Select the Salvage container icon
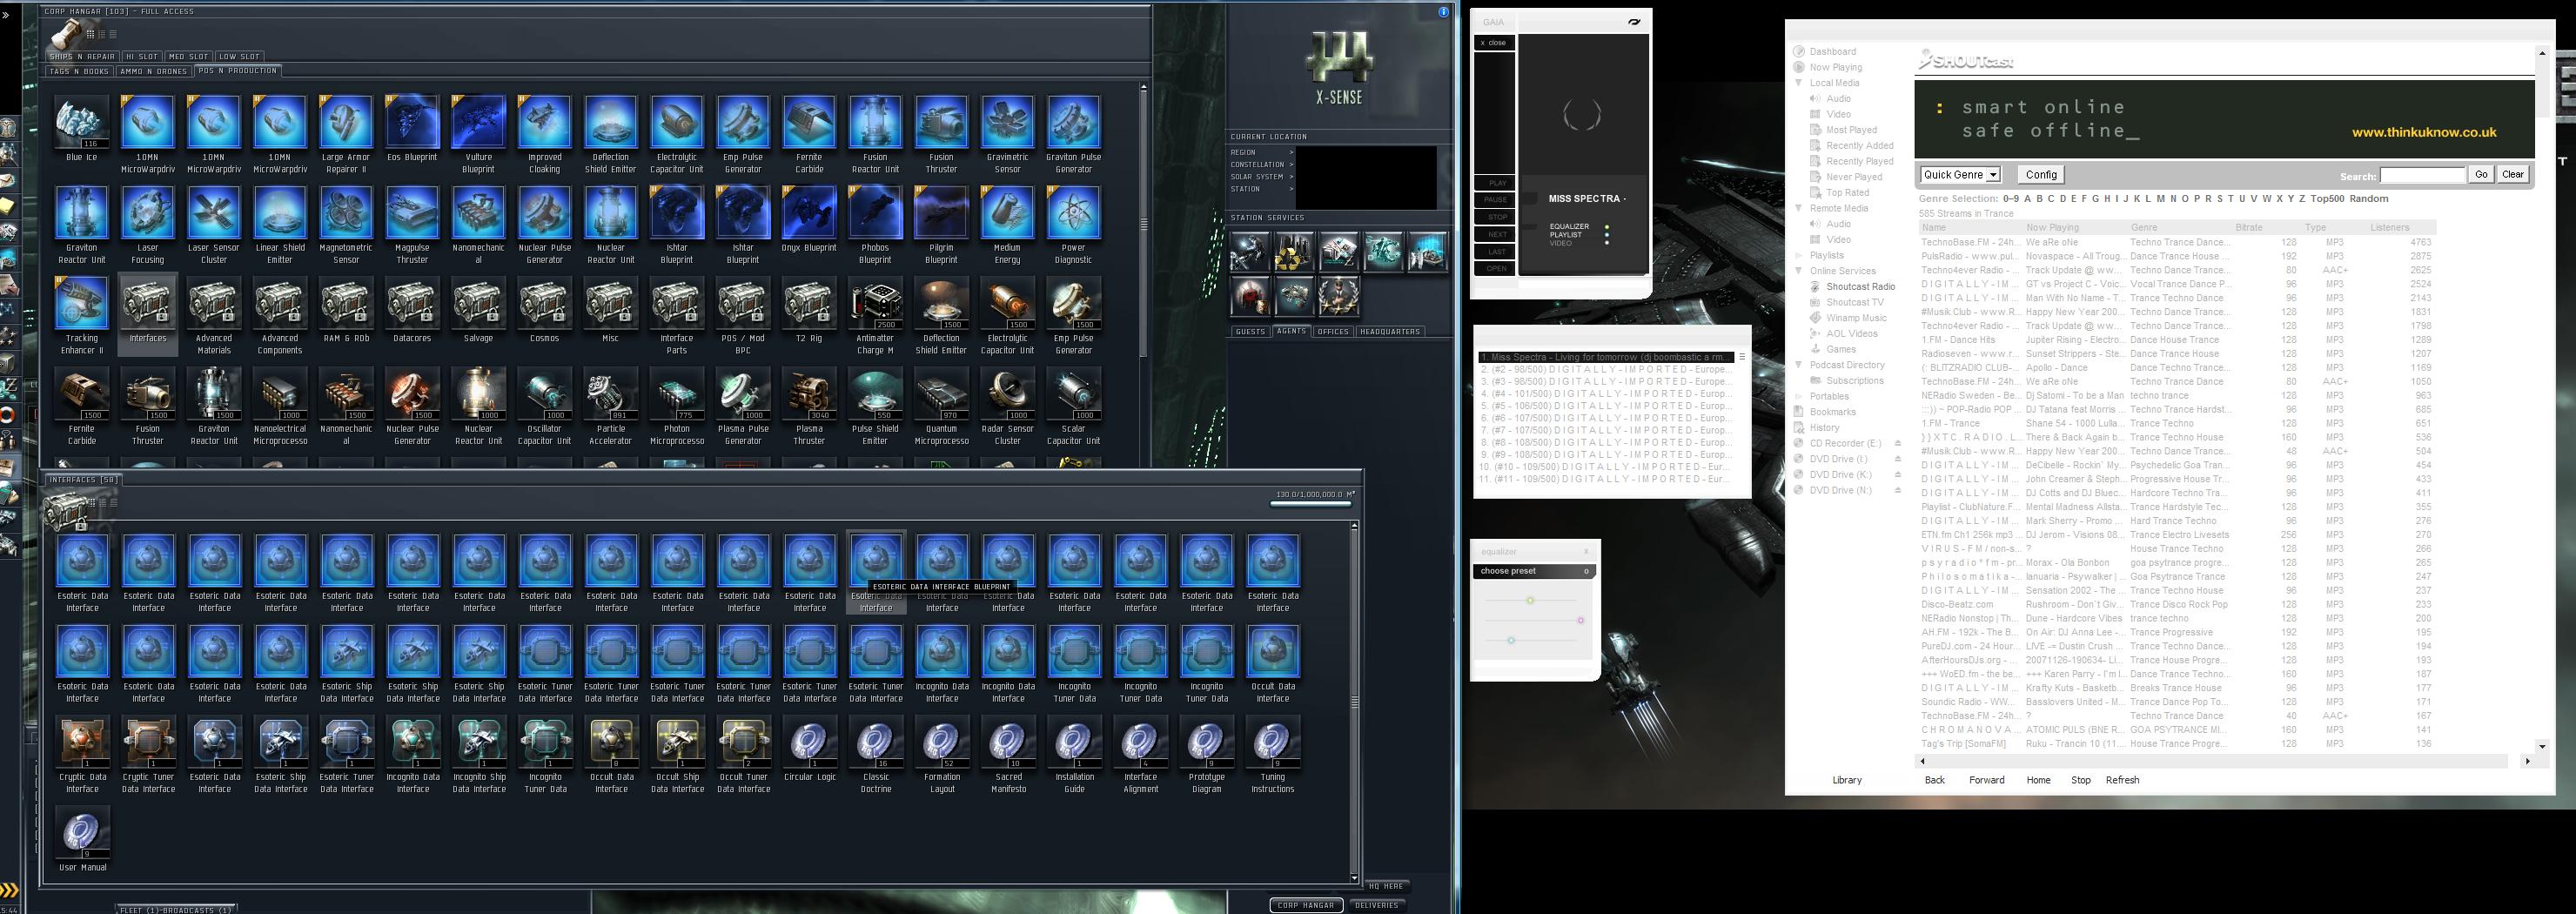 (x=478, y=303)
